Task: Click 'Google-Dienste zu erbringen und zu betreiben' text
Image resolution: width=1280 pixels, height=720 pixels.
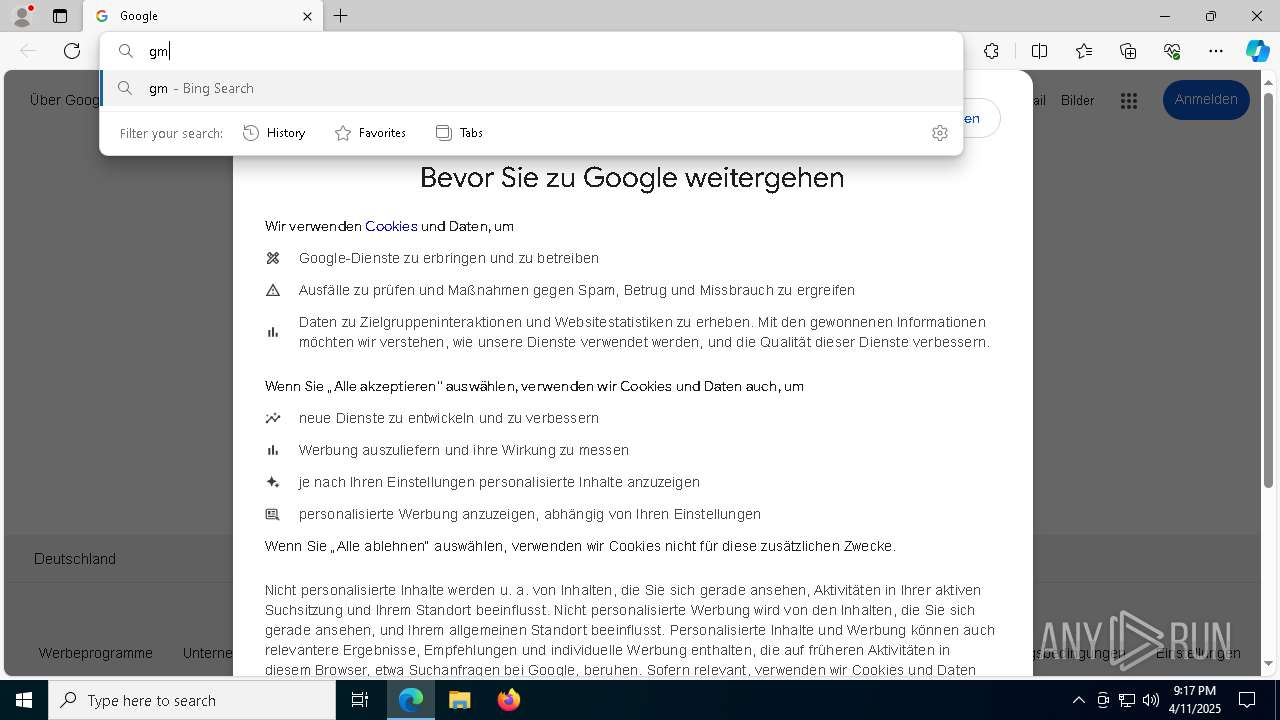Action: [x=449, y=258]
